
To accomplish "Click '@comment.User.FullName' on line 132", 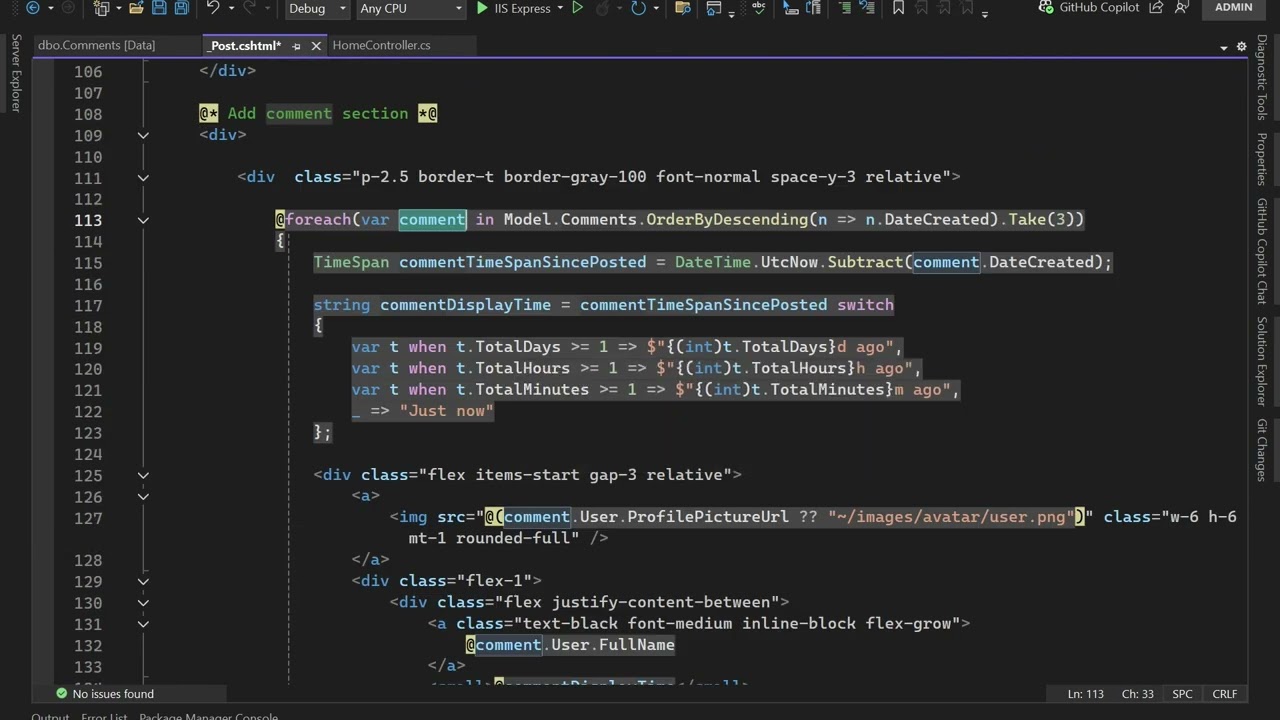I will click(570, 645).
